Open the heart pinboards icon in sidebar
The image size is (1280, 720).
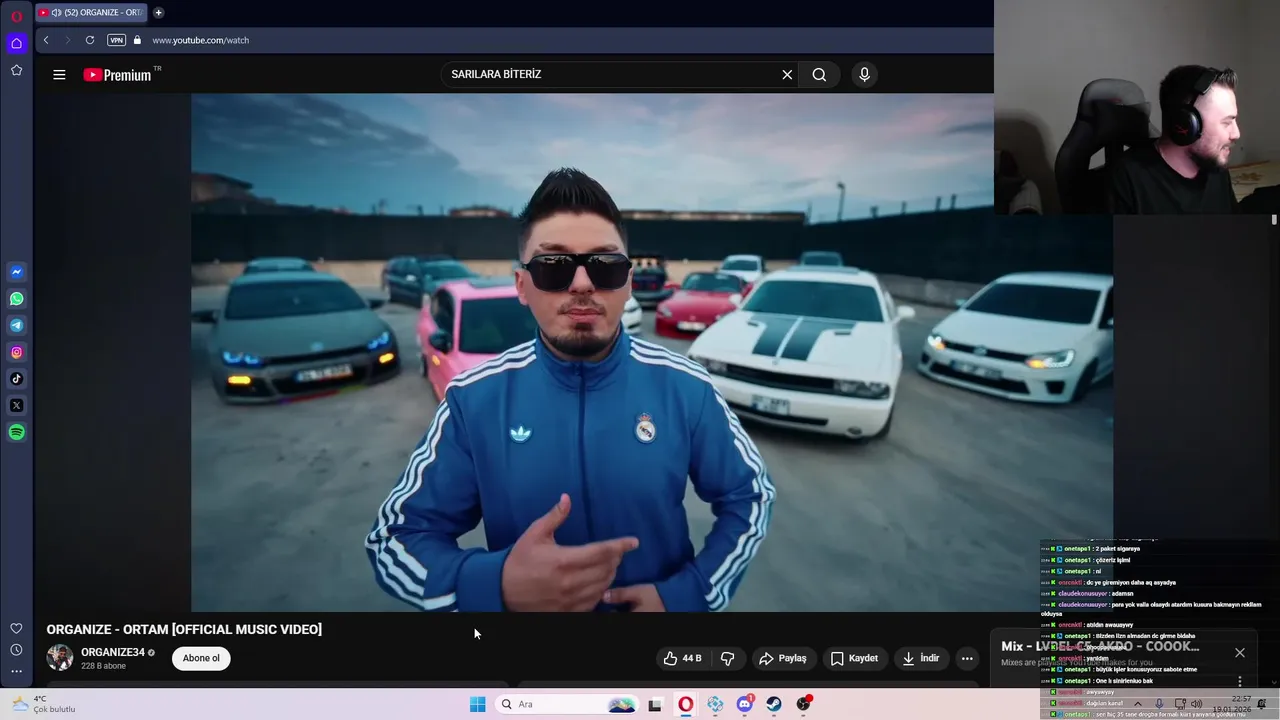tap(16, 628)
